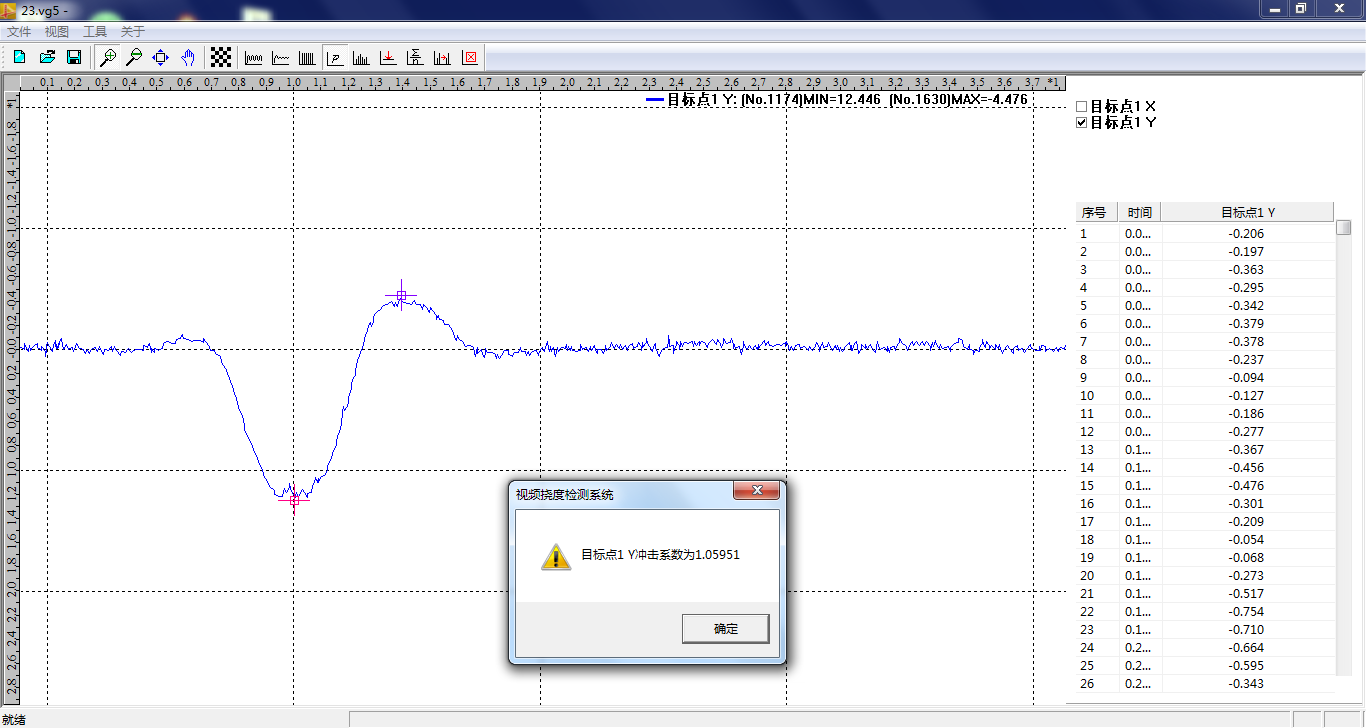Open the 工具 menu
The height and width of the screenshot is (728, 1366).
95,32
